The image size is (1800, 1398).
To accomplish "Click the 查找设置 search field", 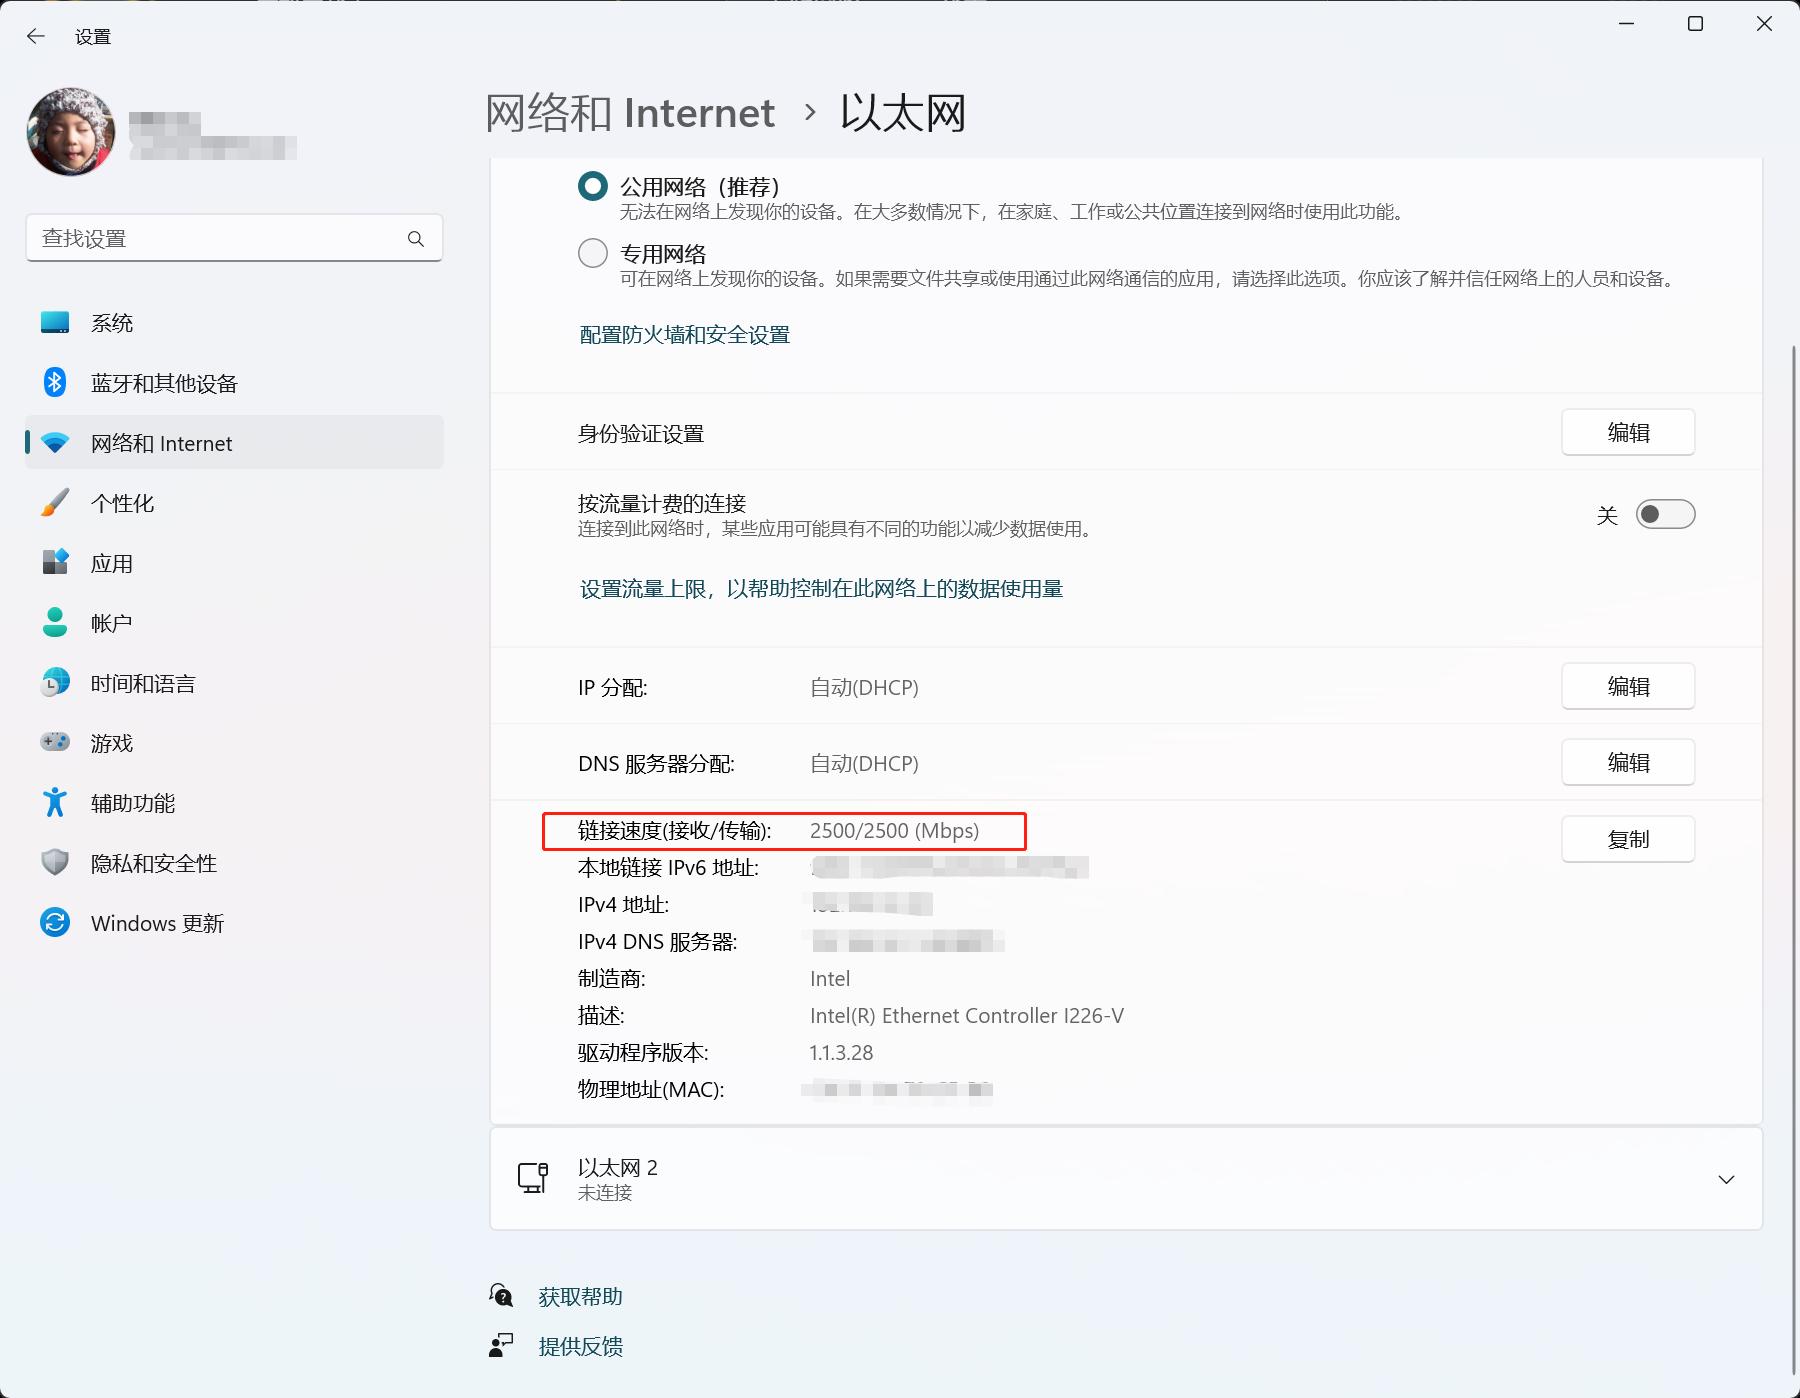I will 234,238.
